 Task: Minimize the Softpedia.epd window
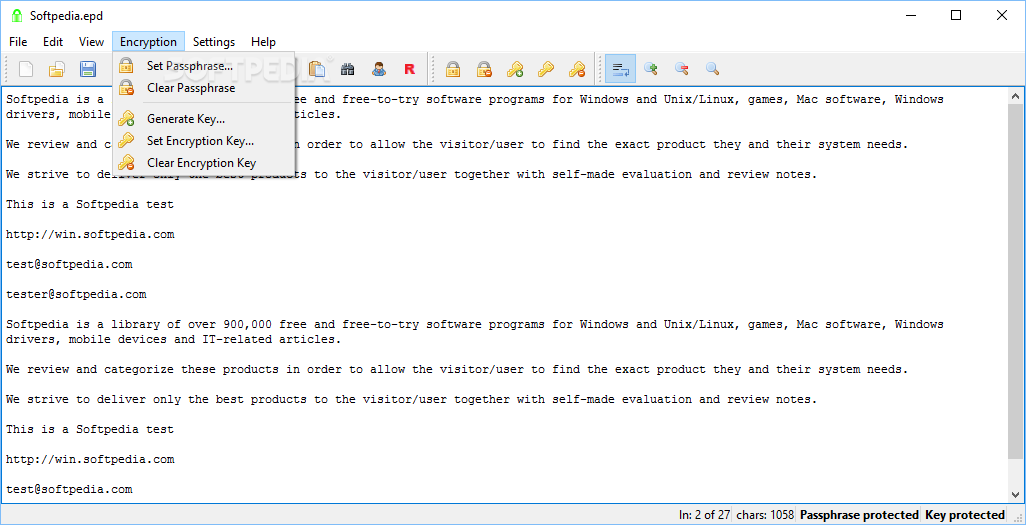[x=910, y=16]
